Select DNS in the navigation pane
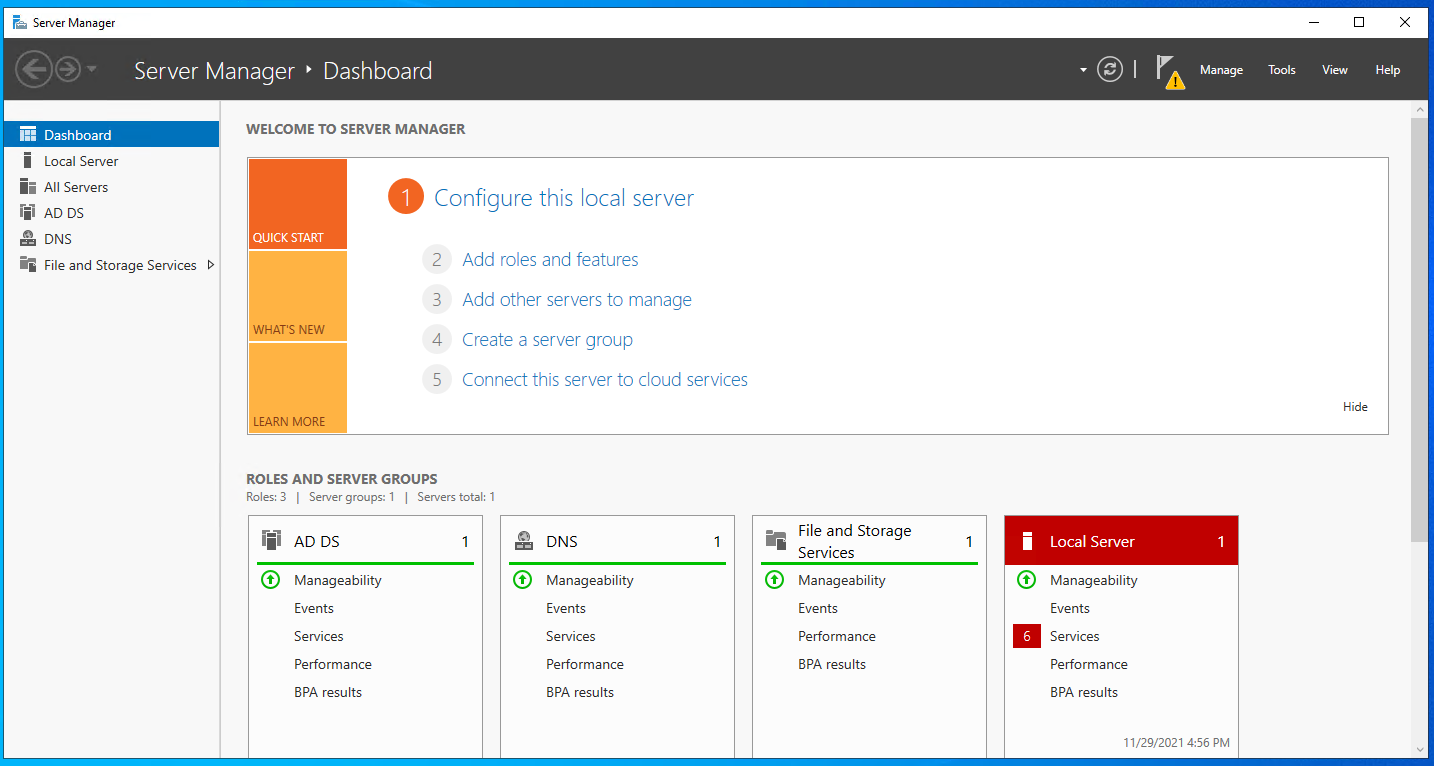Screen dimensions: 1434x766 point(111,239)
